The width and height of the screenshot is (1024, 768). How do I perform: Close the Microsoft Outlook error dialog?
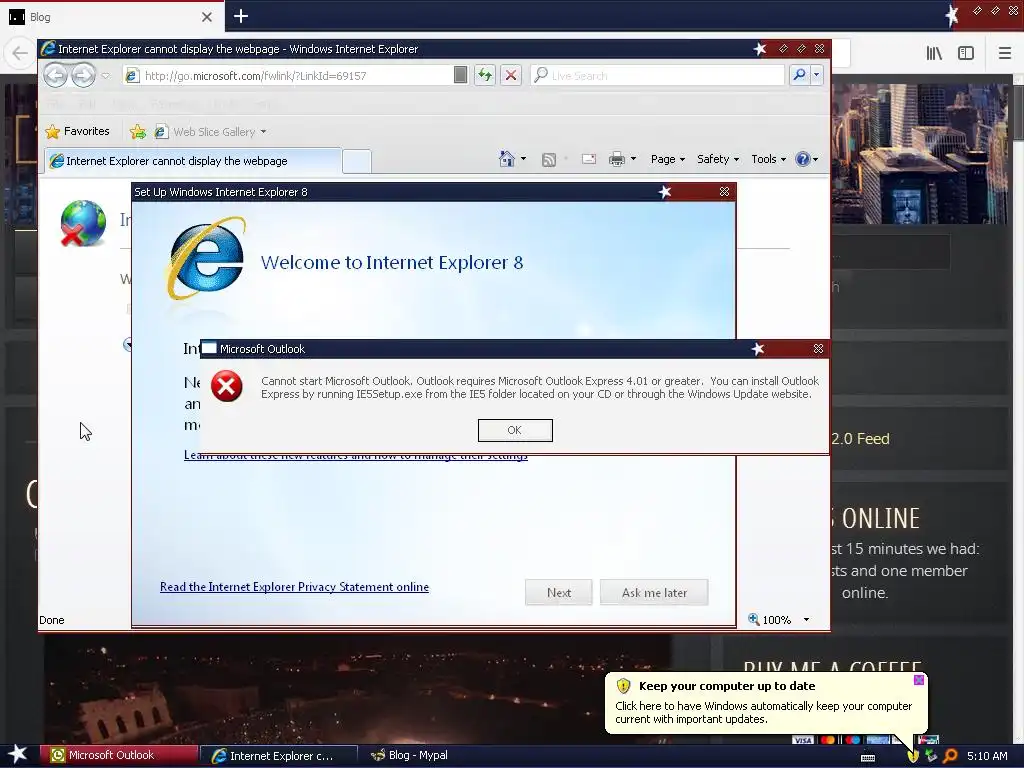coord(818,349)
